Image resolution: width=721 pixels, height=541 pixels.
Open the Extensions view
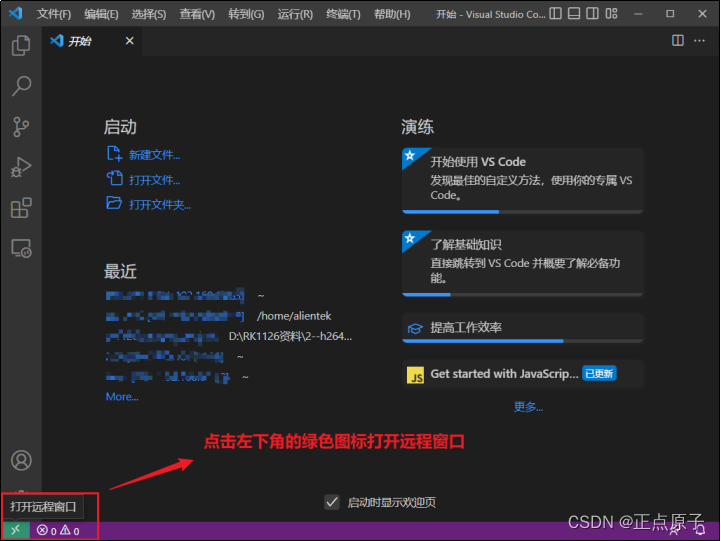click(x=21, y=208)
